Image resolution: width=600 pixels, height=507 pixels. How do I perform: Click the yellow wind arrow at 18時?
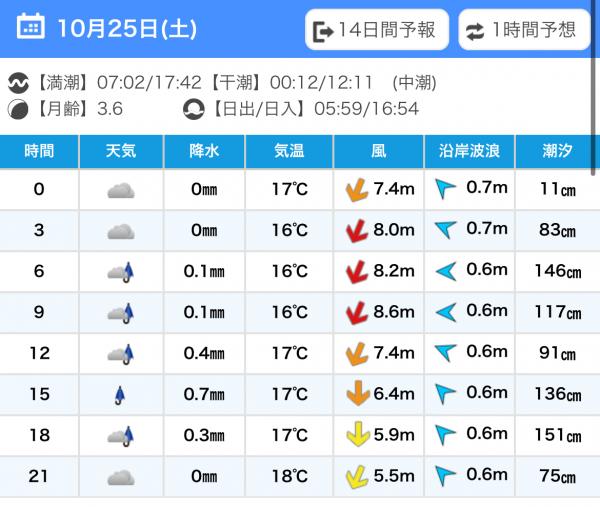point(353,435)
